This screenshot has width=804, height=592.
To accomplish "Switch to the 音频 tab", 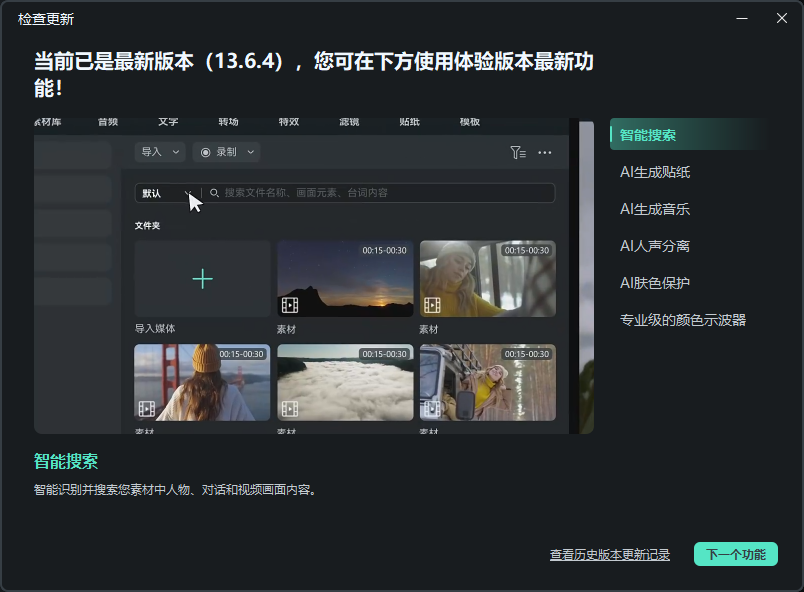I will point(106,122).
